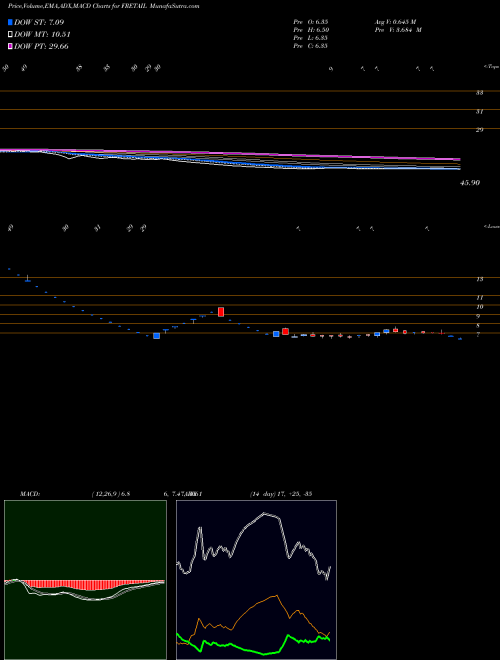Click the 33 axis label on upper chart

point(479,93)
